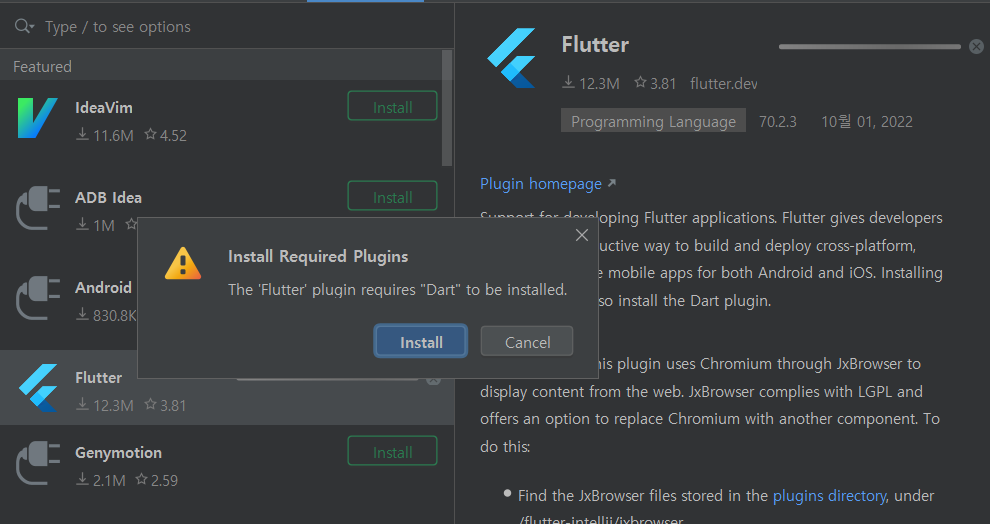The image size is (990, 524).
Task: Click the Genymotion rating star icon
Action: tap(141, 479)
